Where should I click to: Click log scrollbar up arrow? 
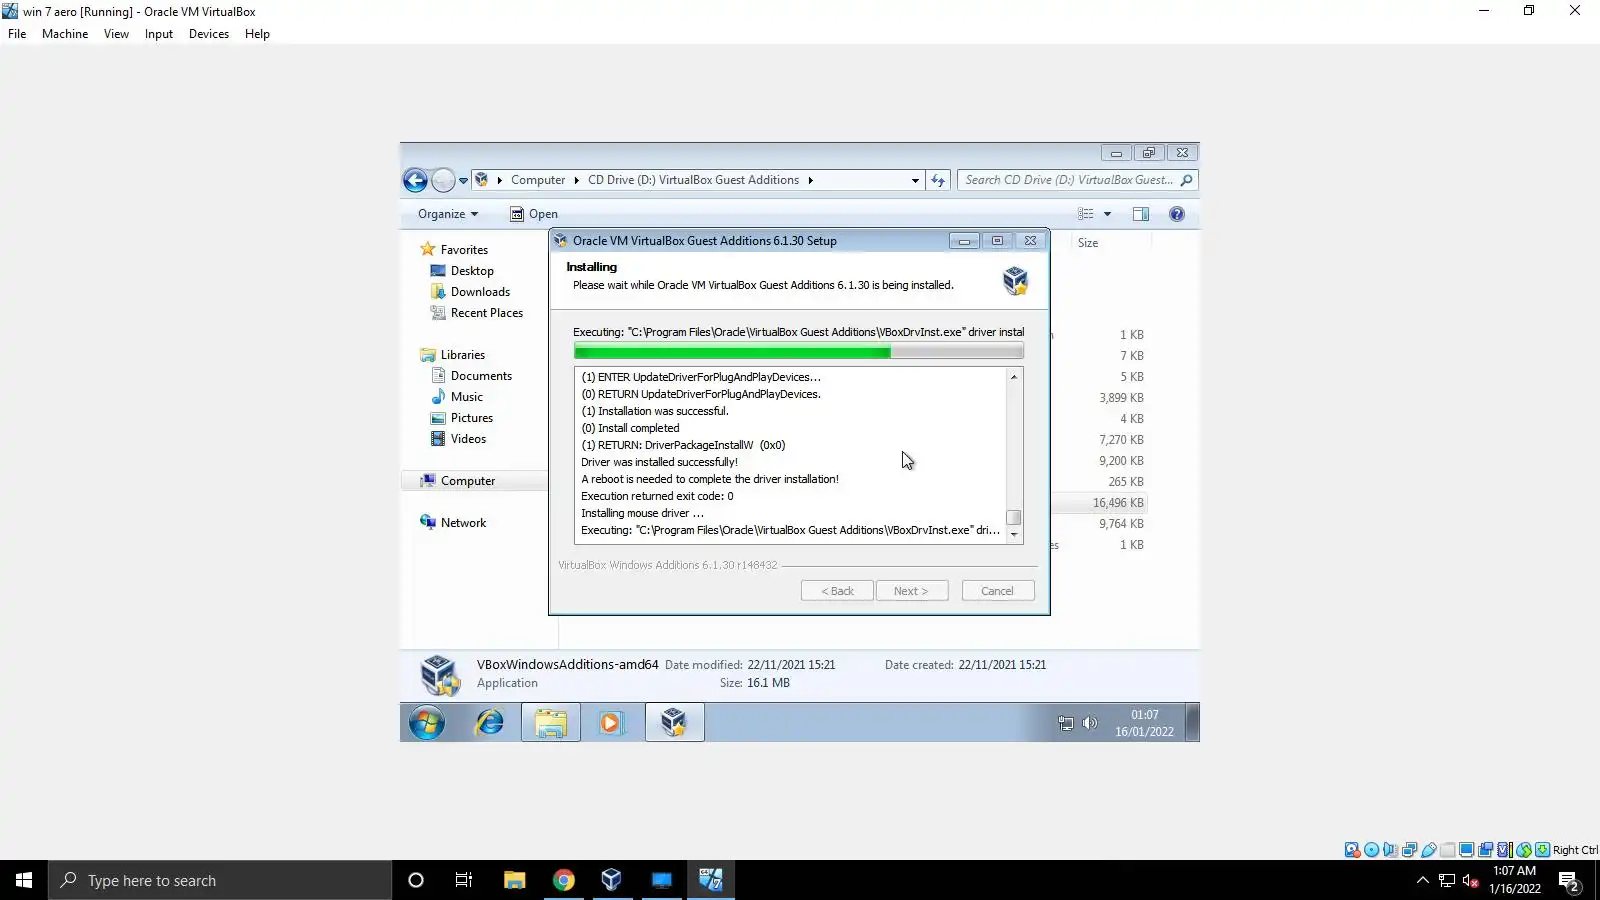[x=1014, y=377]
